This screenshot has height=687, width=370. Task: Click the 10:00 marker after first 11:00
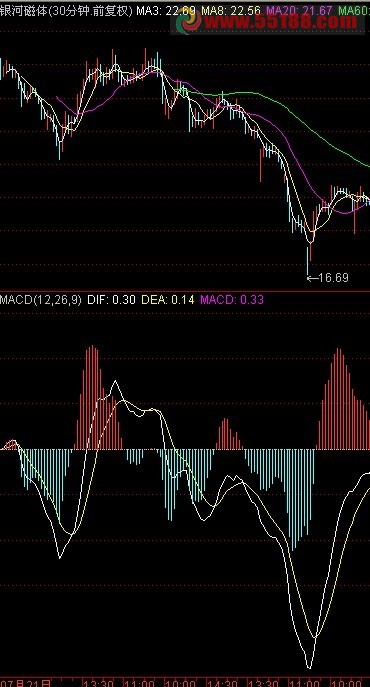(181, 683)
